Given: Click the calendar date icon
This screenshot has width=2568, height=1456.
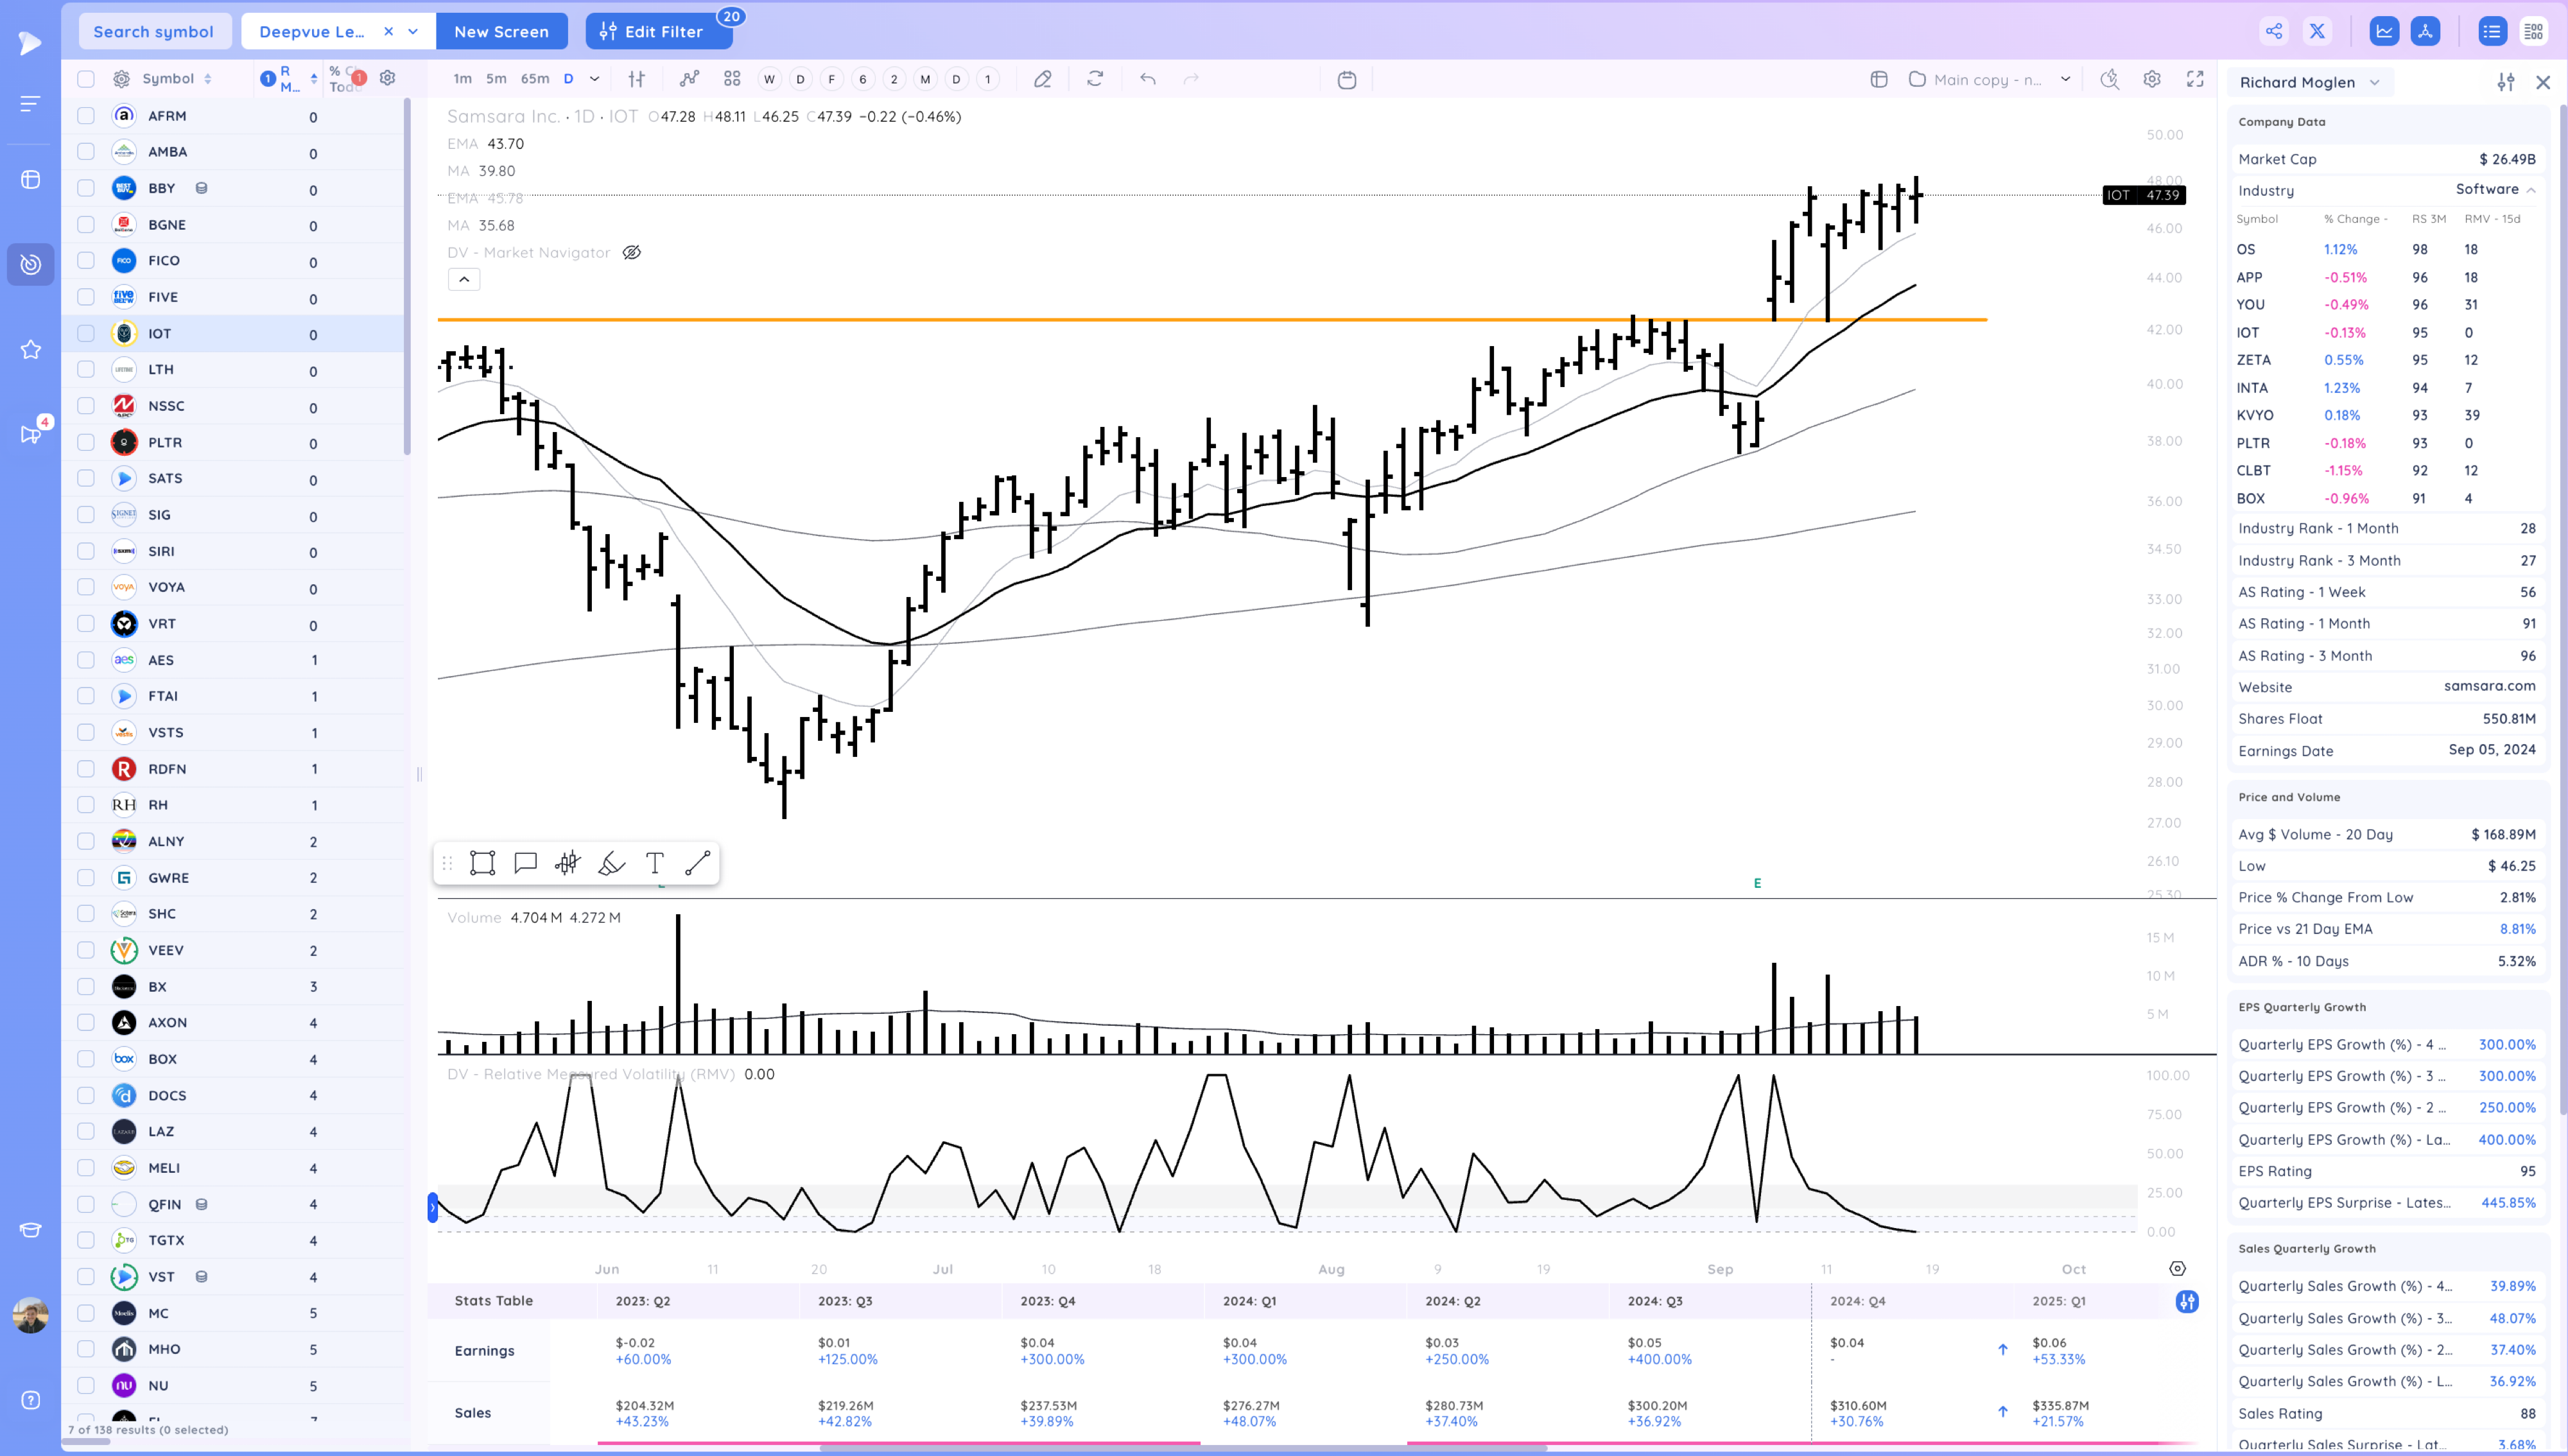Looking at the screenshot, I should click(x=1347, y=80).
